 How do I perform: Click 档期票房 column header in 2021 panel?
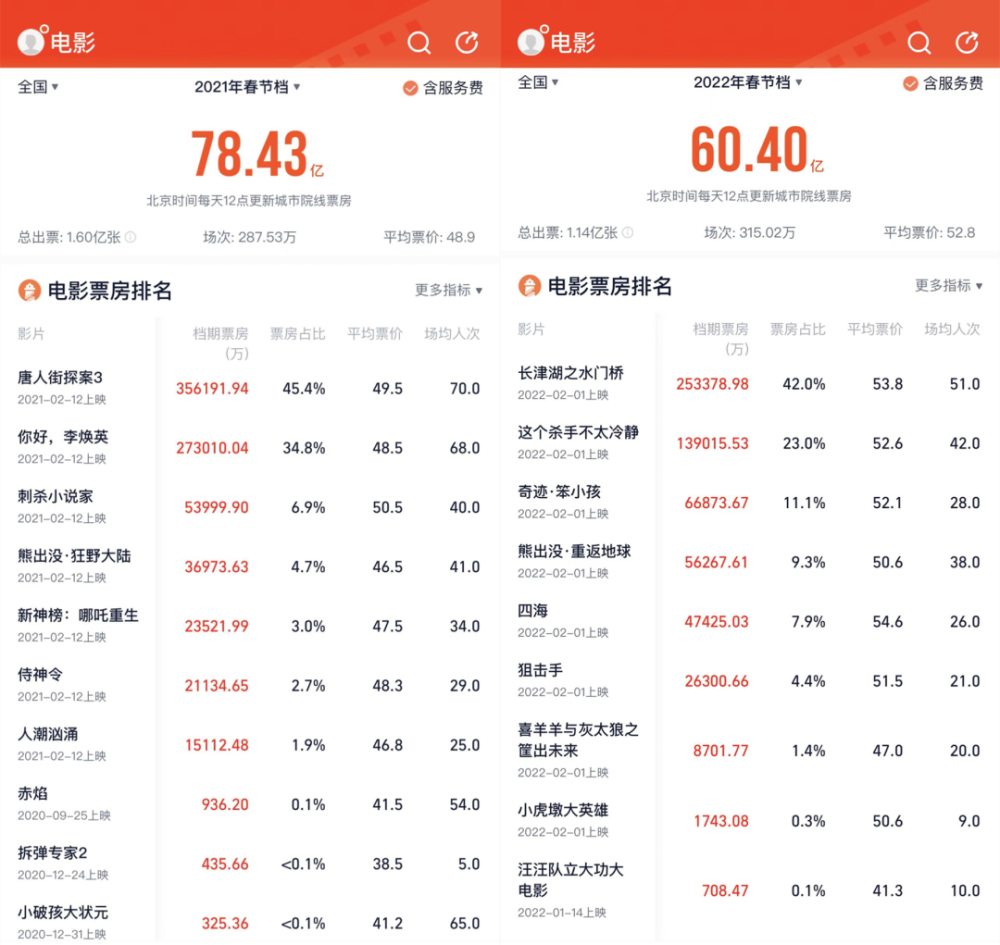[x=221, y=343]
